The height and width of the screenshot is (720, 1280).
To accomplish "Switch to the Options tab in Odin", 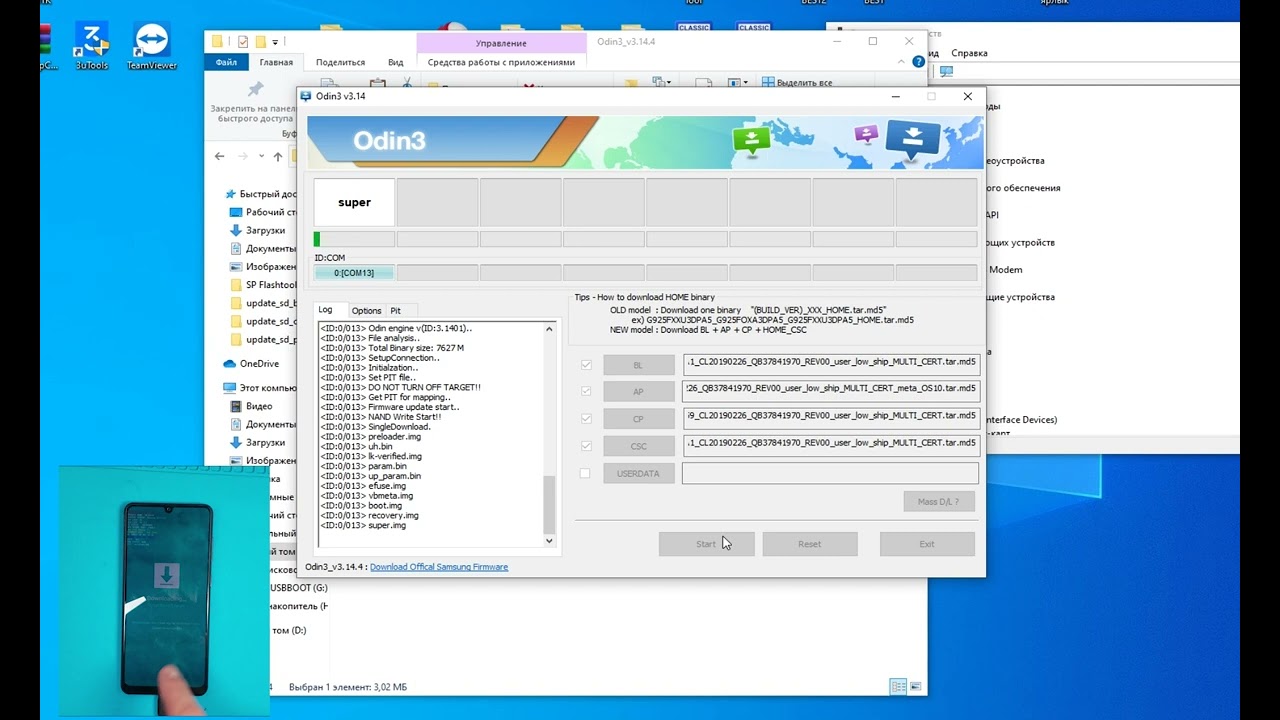I will tap(366, 311).
